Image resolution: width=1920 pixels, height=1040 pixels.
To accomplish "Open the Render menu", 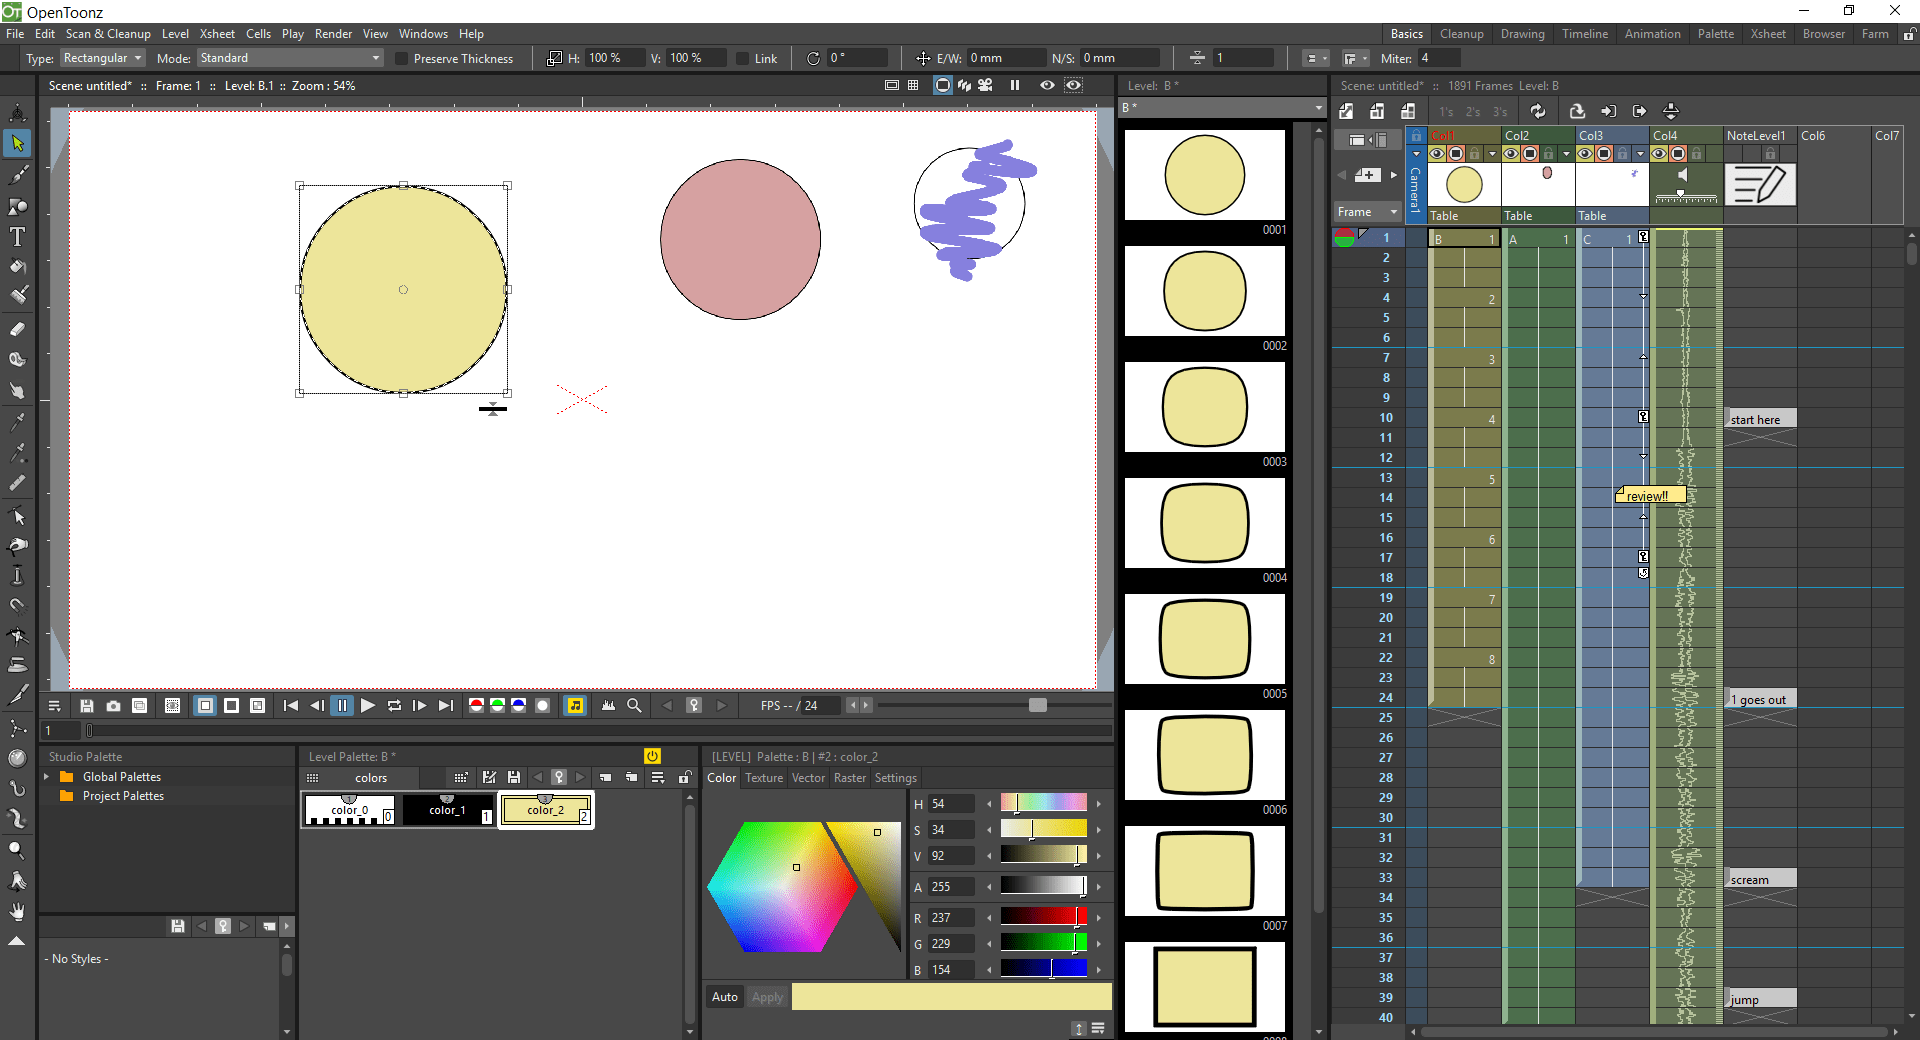I will [x=333, y=33].
